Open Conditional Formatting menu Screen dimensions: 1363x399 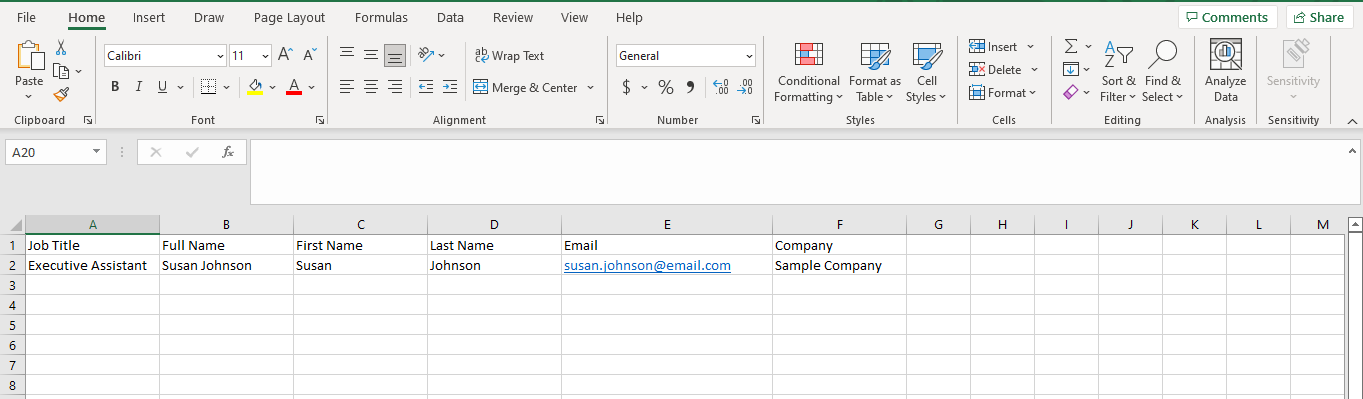coord(808,73)
